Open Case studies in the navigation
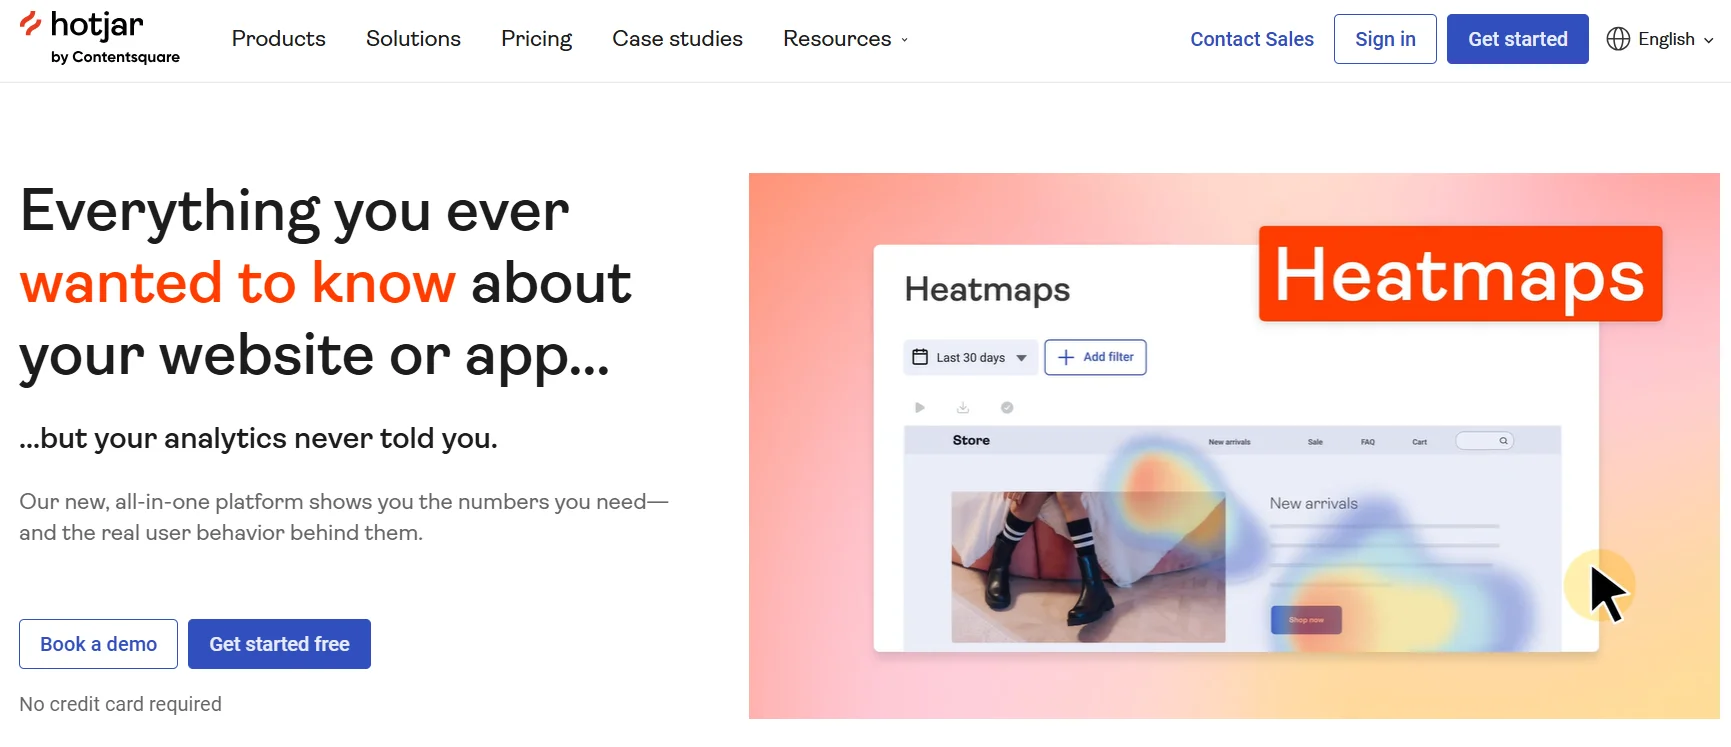Image resolution: width=1731 pixels, height=747 pixels. click(677, 39)
